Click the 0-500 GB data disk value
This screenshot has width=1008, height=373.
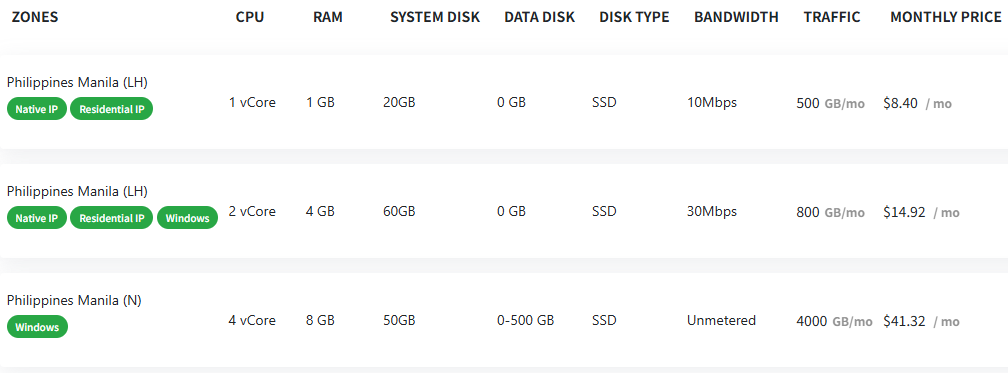pyautogui.click(x=526, y=320)
